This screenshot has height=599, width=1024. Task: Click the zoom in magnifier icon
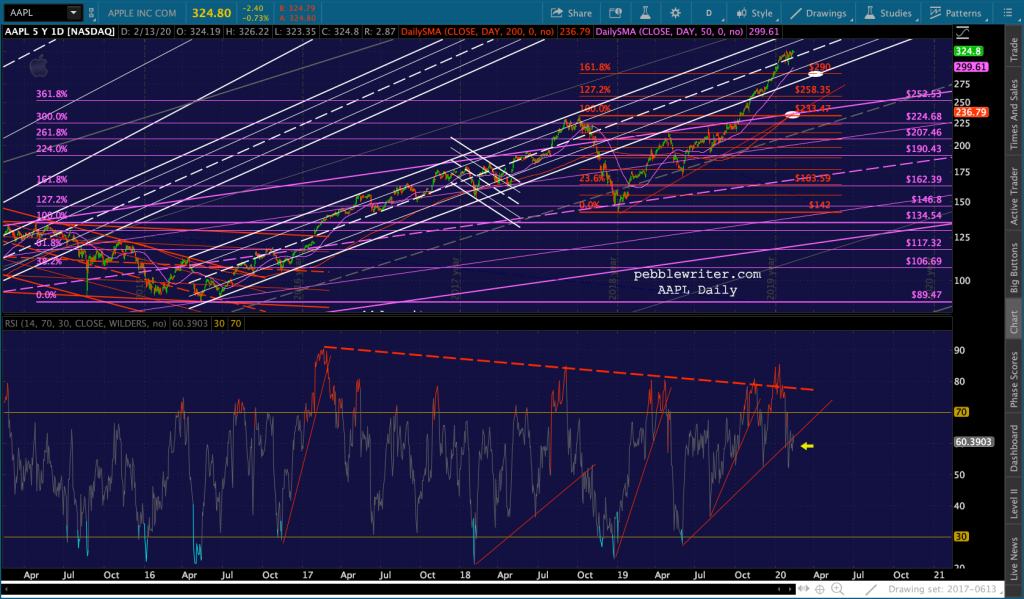(x=838, y=589)
